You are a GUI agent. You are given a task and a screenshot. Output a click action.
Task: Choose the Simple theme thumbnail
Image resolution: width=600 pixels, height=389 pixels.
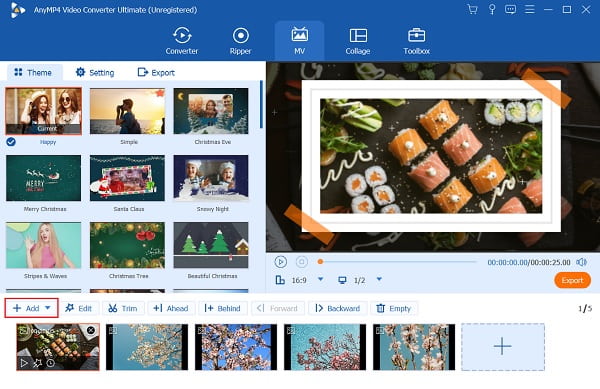point(127,111)
